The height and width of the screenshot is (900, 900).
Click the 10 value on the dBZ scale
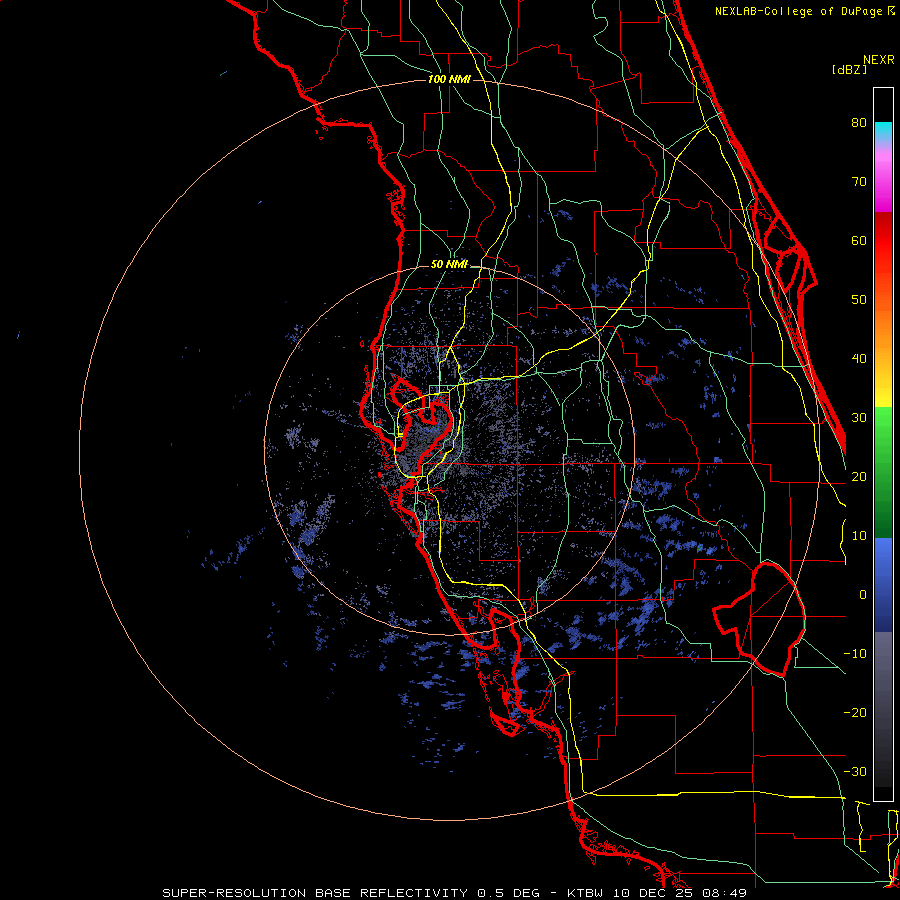tap(859, 536)
